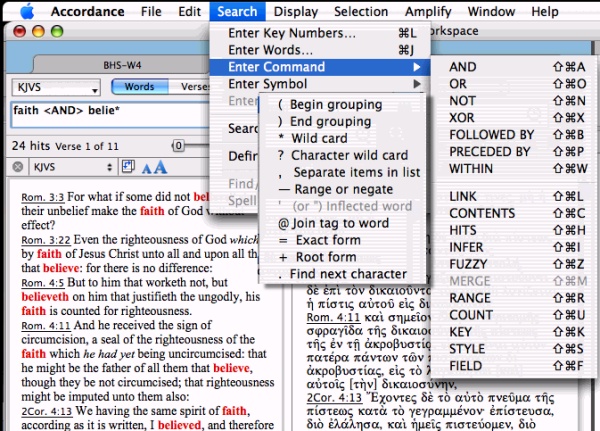Open the Help menu
The width and height of the screenshot is (600, 431).
545,11
